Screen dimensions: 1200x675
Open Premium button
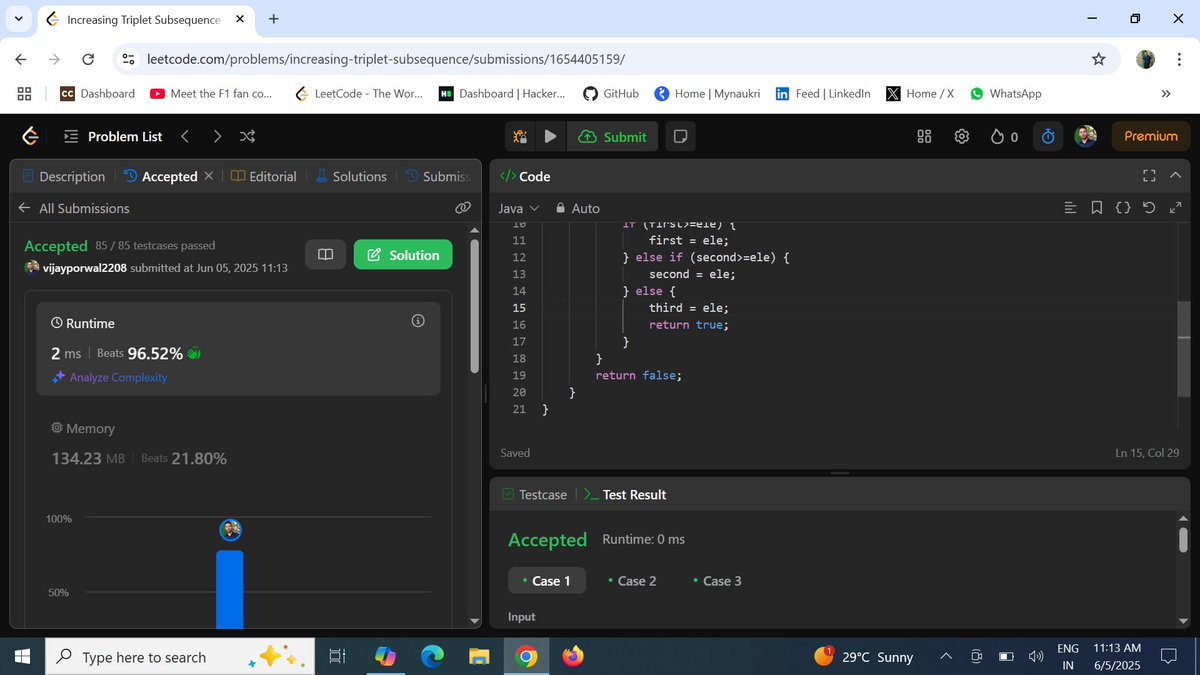[1151, 136]
